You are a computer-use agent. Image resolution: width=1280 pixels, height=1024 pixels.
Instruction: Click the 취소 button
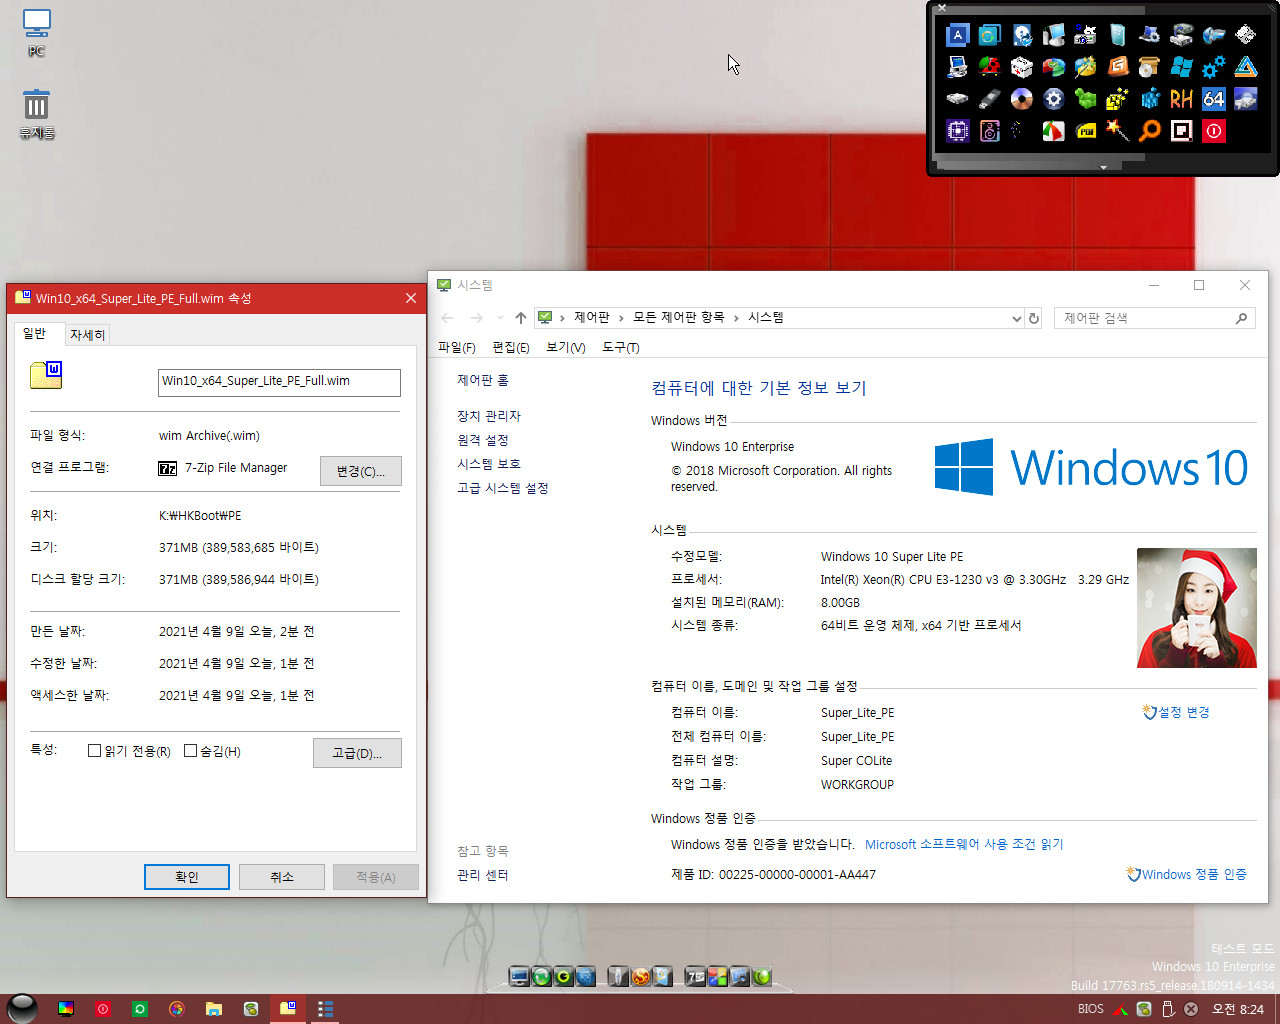tap(282, 877)
